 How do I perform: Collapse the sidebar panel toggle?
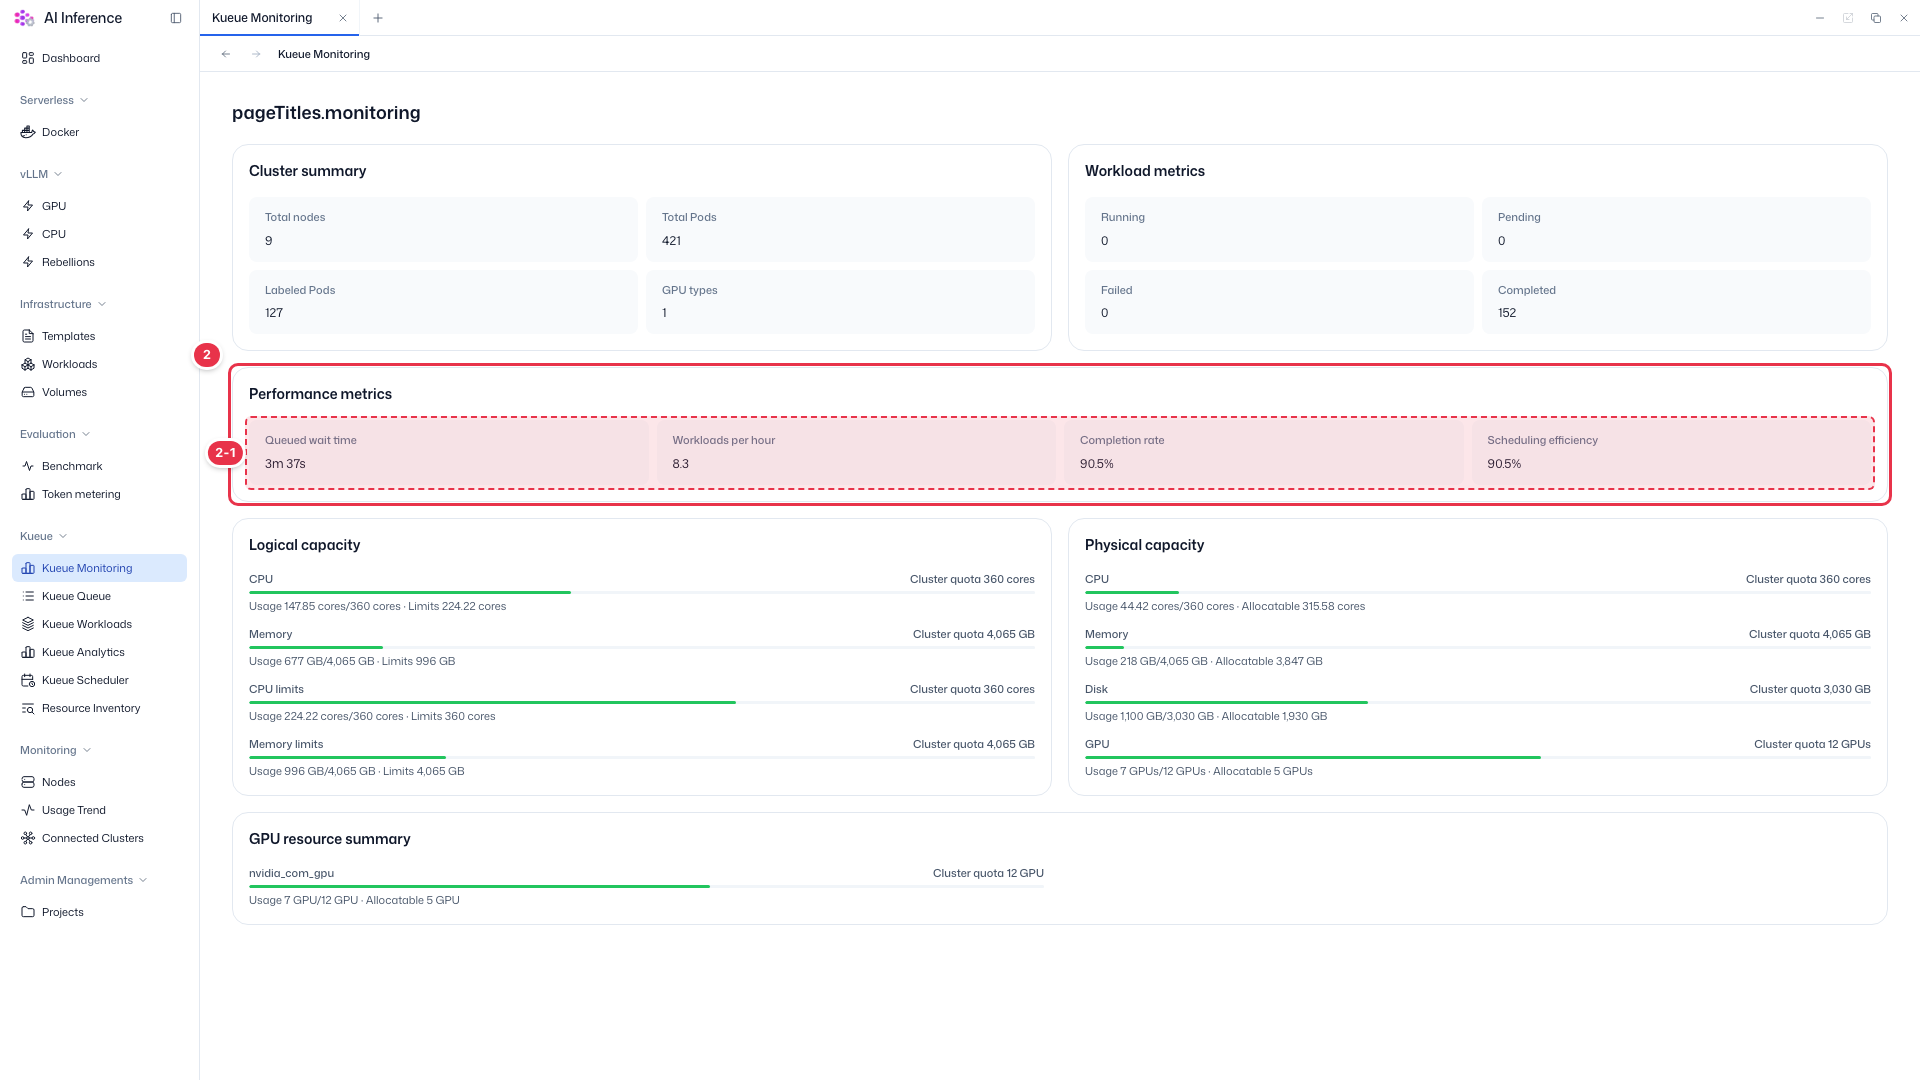click(176, 18)
